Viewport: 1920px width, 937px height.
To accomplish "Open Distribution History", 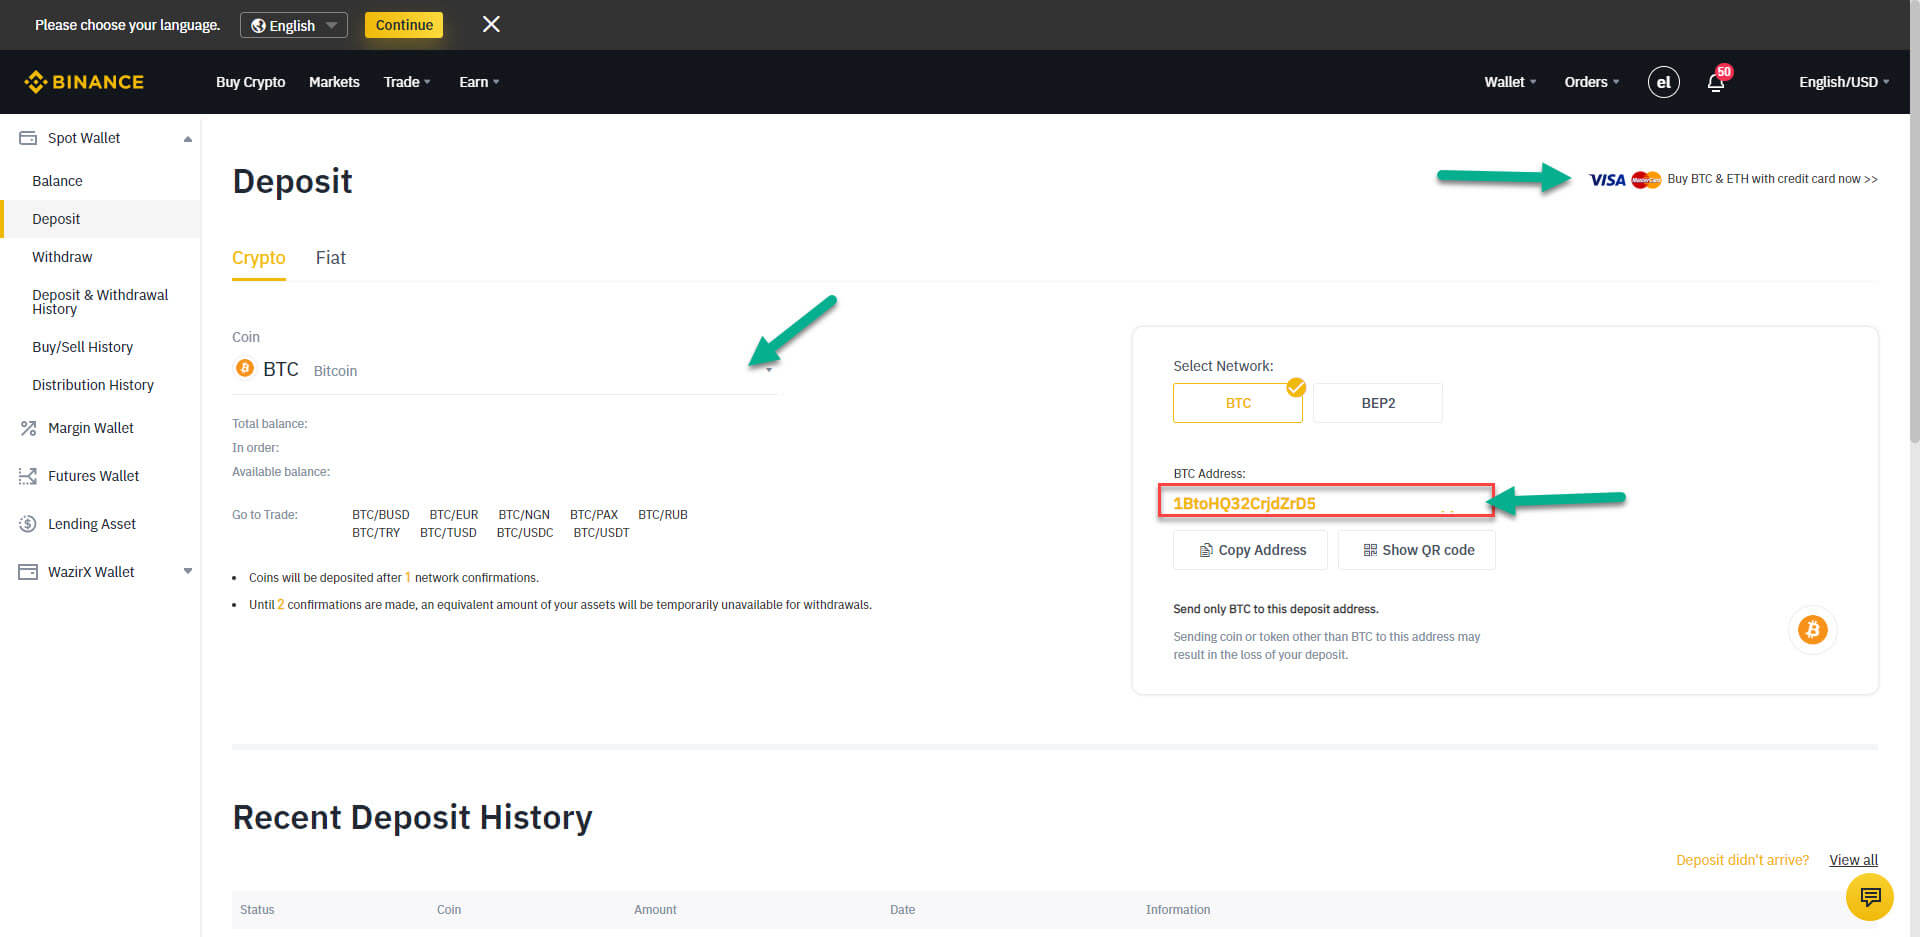I will click(x=93, y=385).
